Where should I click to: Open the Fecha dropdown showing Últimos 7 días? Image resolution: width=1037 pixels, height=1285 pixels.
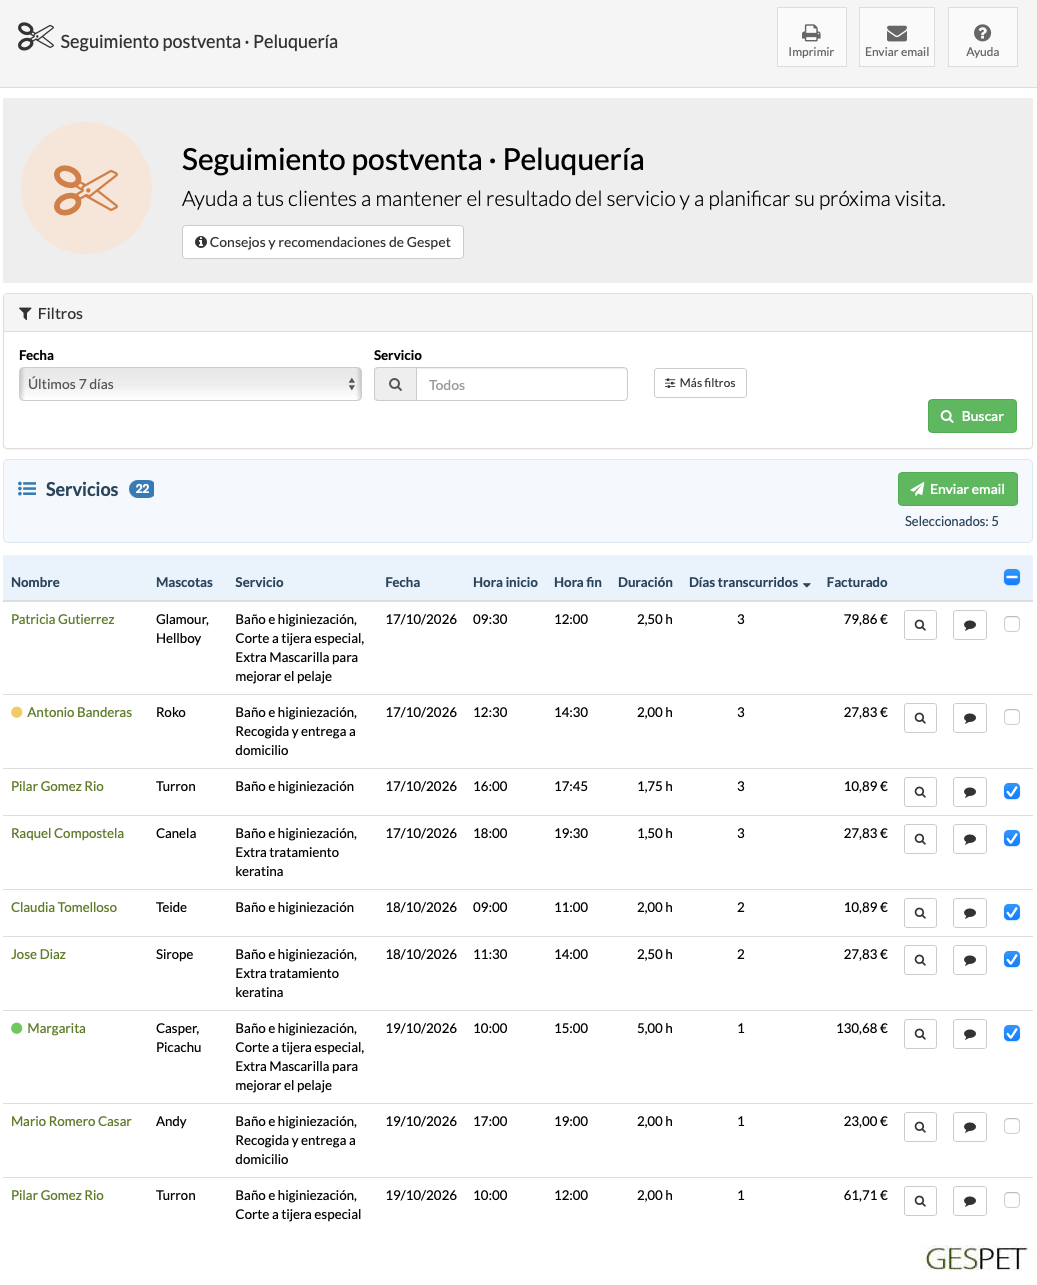(x=190, y=384)
